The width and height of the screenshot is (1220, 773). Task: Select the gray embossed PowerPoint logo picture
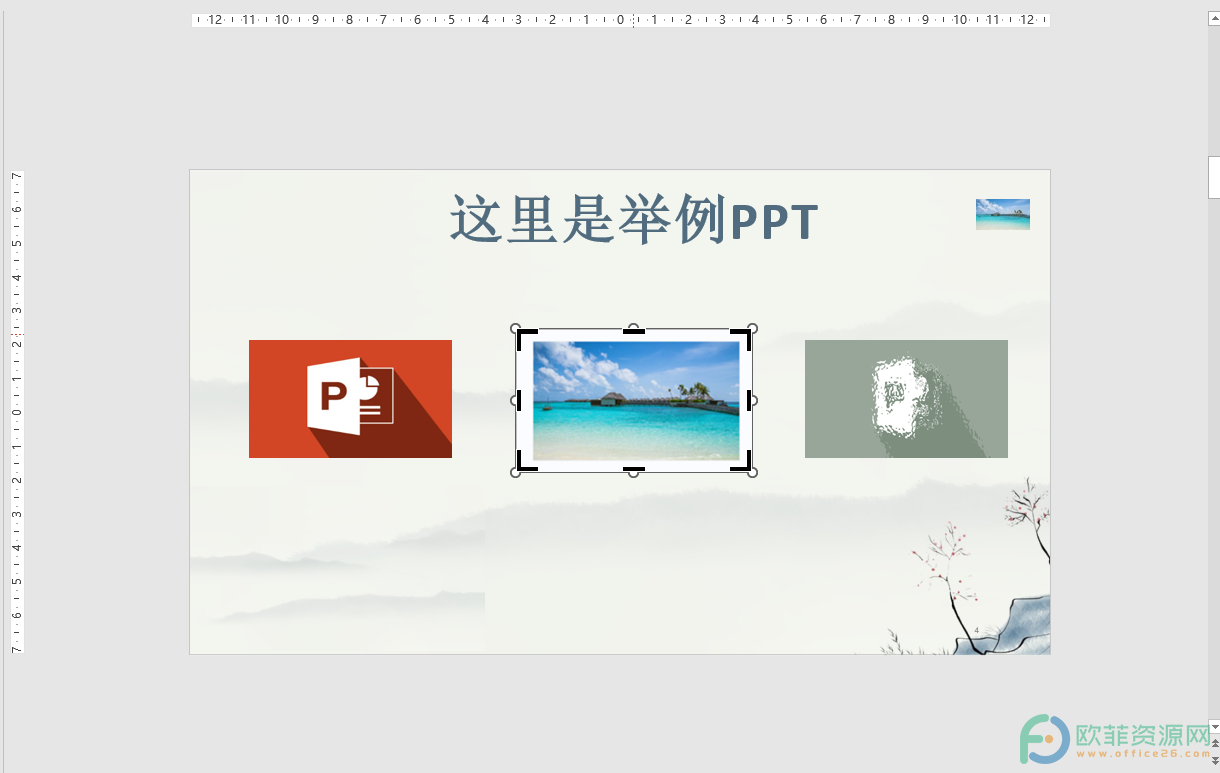pyautogui.click(x=906, y=399)
